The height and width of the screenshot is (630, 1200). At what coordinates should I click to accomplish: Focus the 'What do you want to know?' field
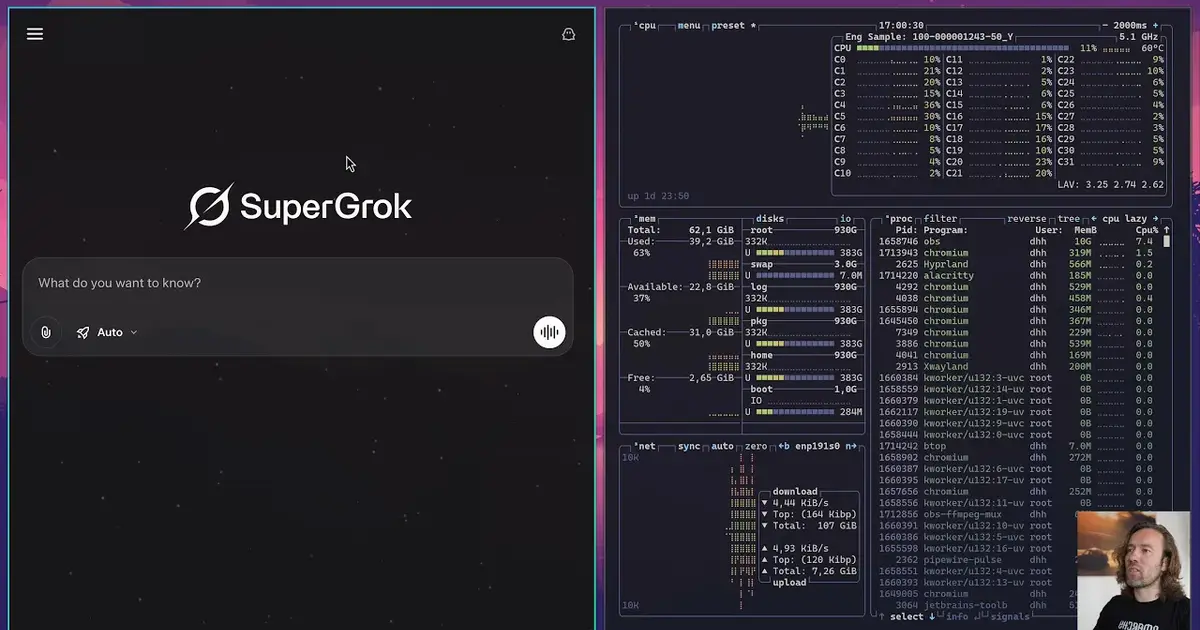point(298,283)
